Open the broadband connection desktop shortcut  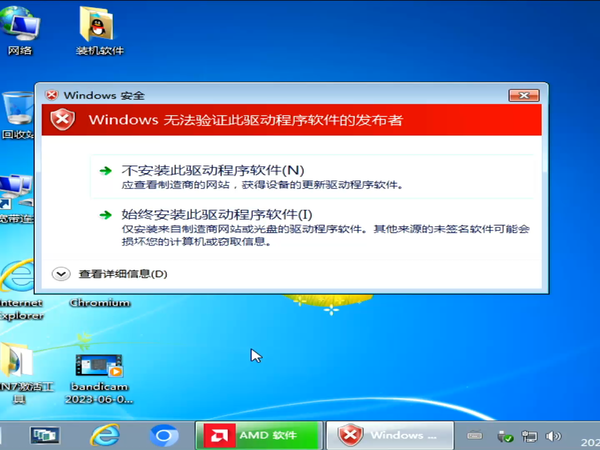(x=16, y=199)
